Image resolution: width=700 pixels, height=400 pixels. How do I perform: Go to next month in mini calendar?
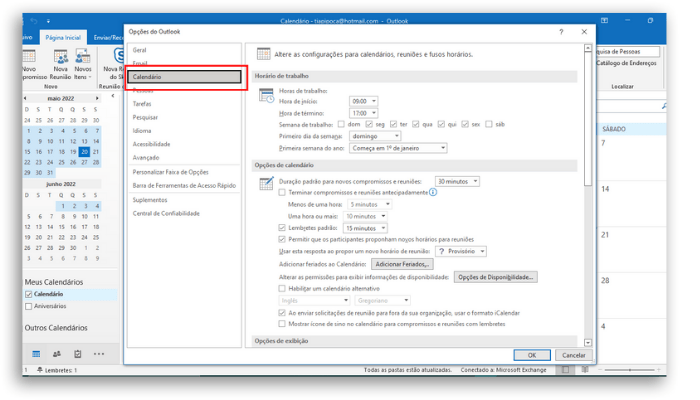tap(97, 98)
